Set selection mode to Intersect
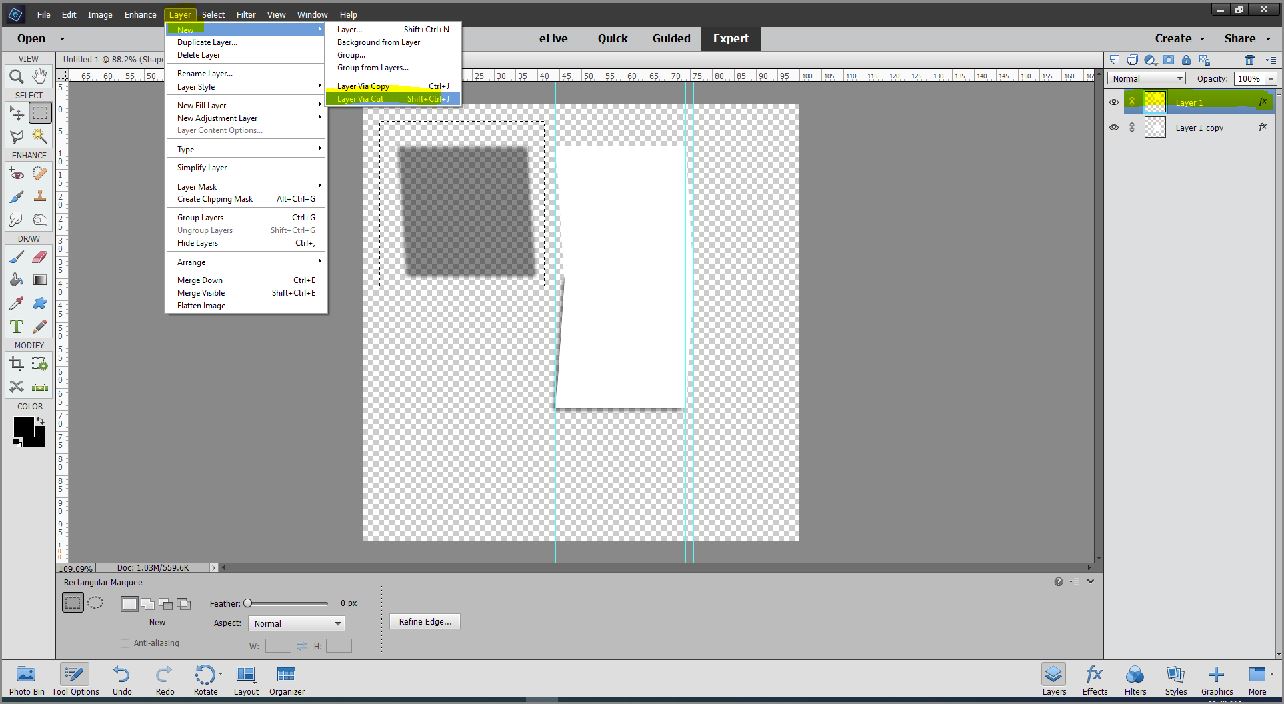Viewport: 1284px width, 704px height. (185, 604)
